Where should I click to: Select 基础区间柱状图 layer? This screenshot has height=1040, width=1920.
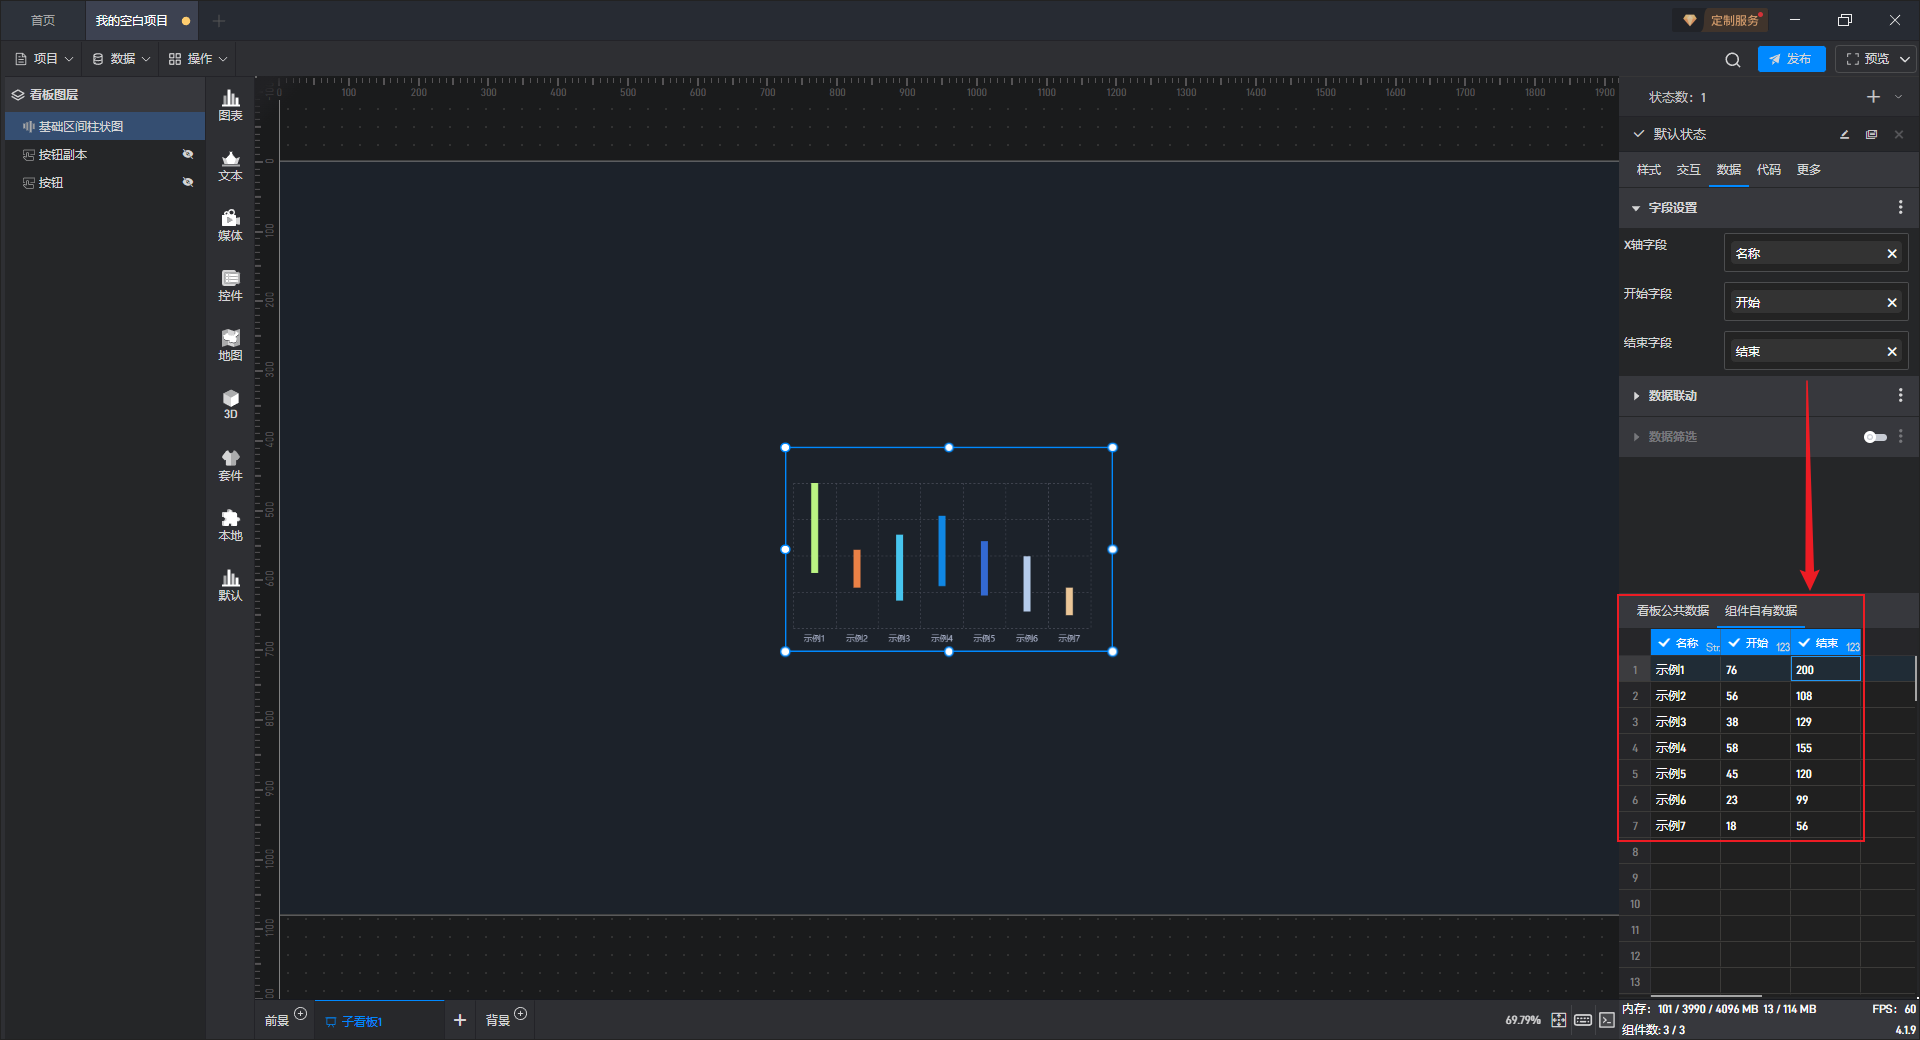pos(104,126)
